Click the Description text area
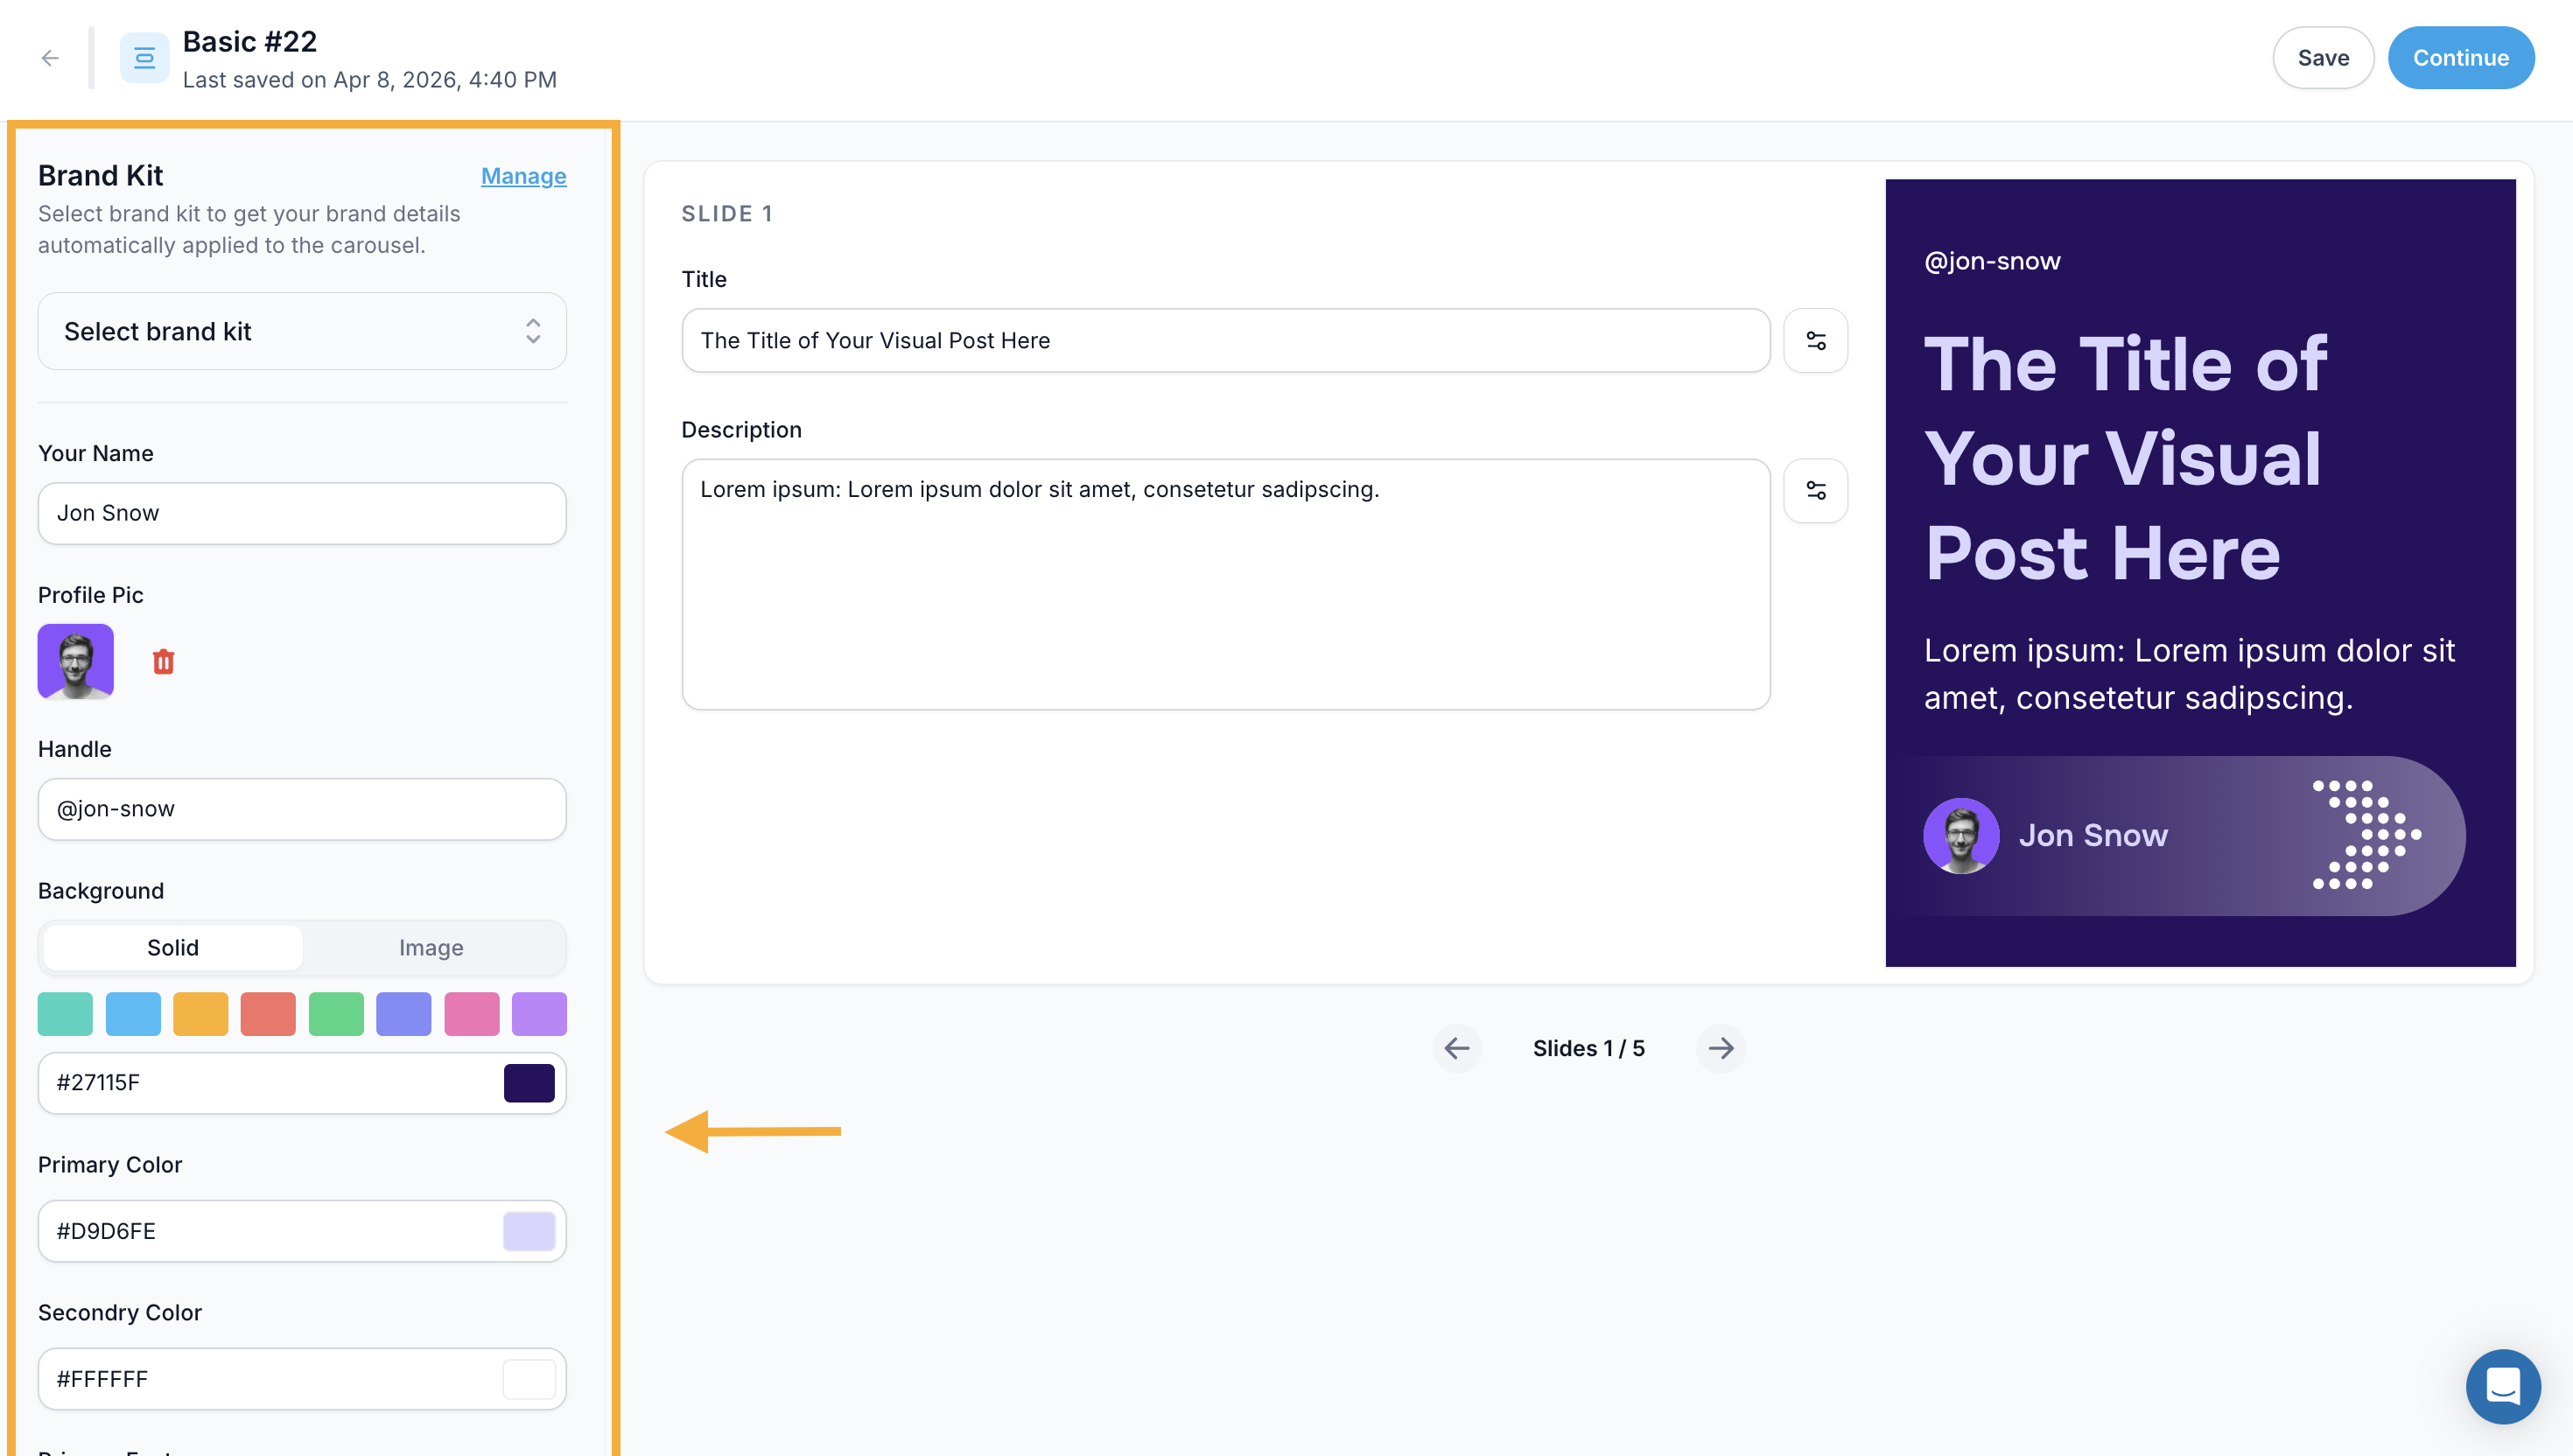The image size is (2573, 1456). [1225, 584]
